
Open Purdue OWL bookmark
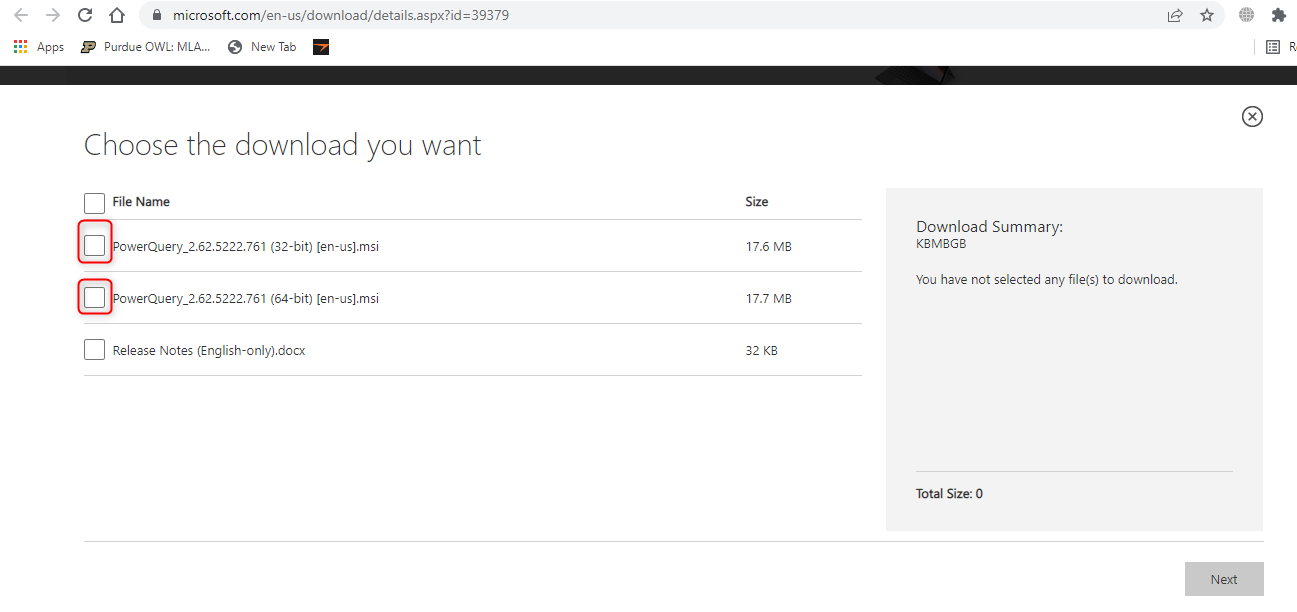146,47
